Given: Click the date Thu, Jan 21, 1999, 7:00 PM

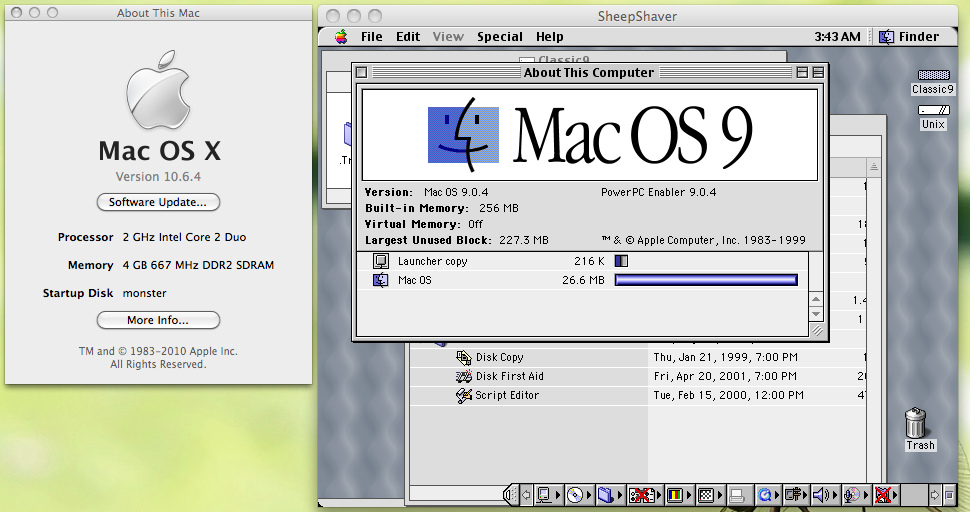Looking at the screenshot, I should pyautogui.click(x=726, y=357).
